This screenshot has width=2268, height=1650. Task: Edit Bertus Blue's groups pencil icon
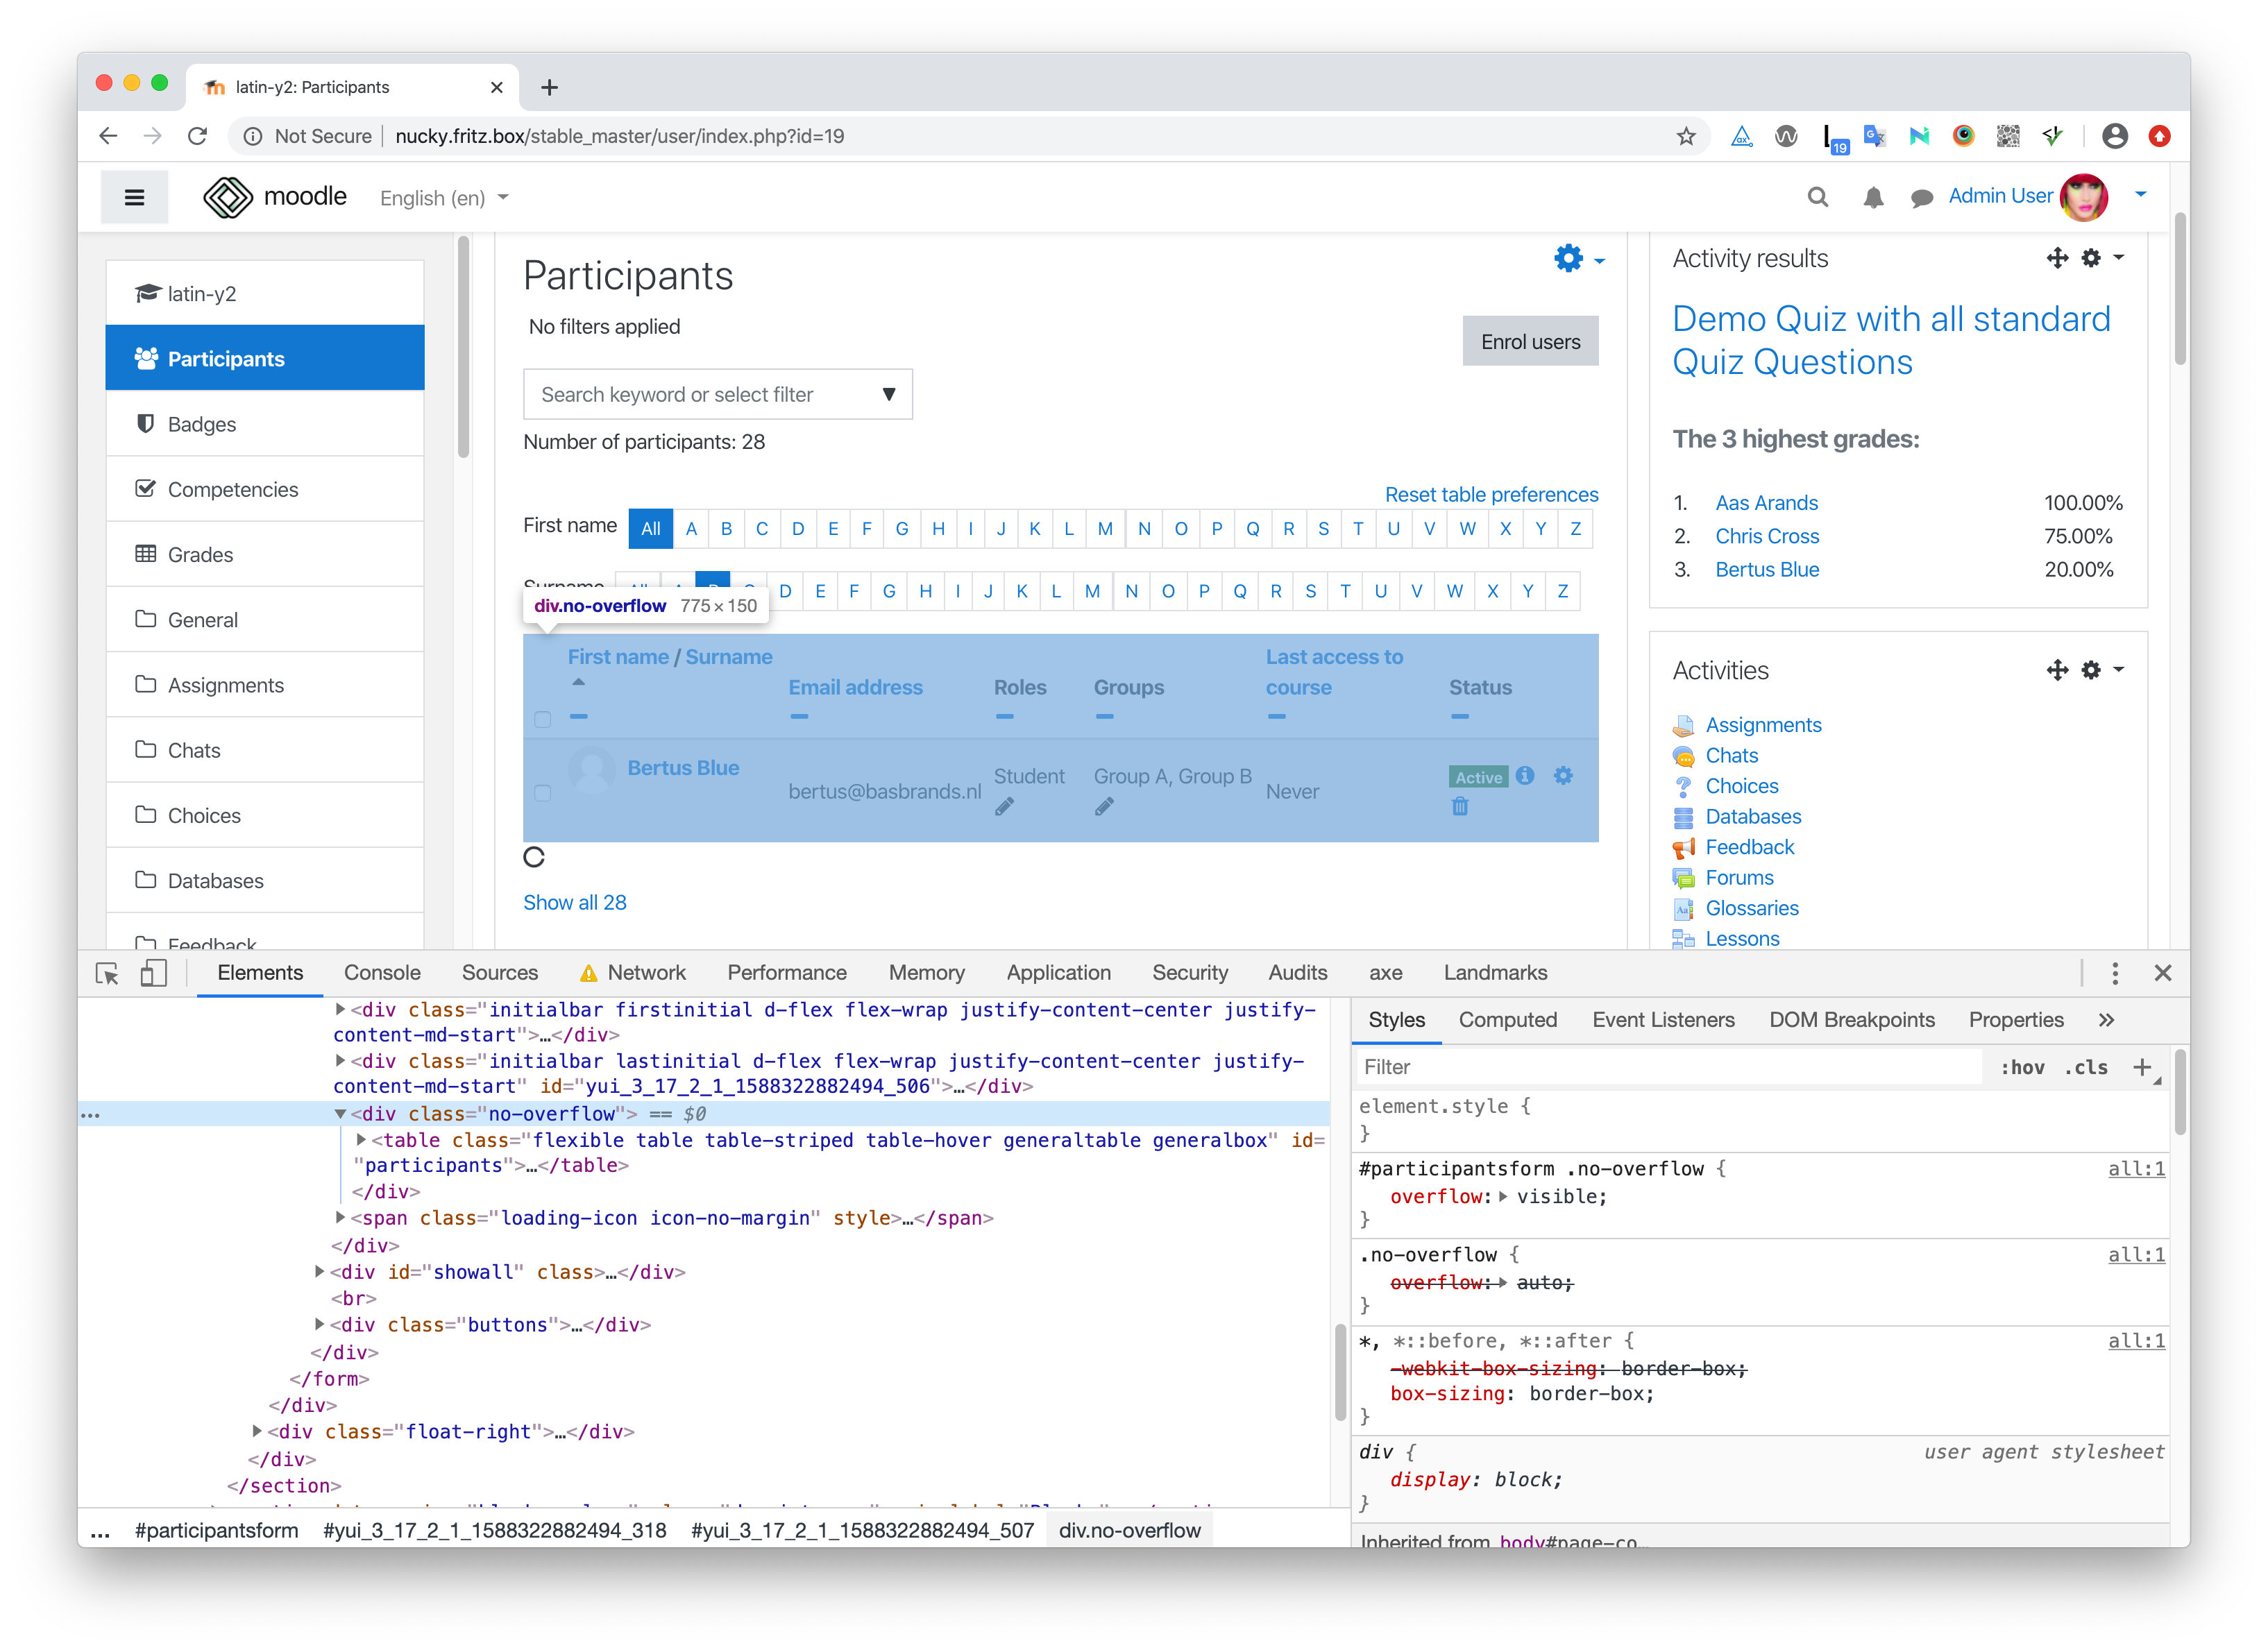coord(1104,807)
